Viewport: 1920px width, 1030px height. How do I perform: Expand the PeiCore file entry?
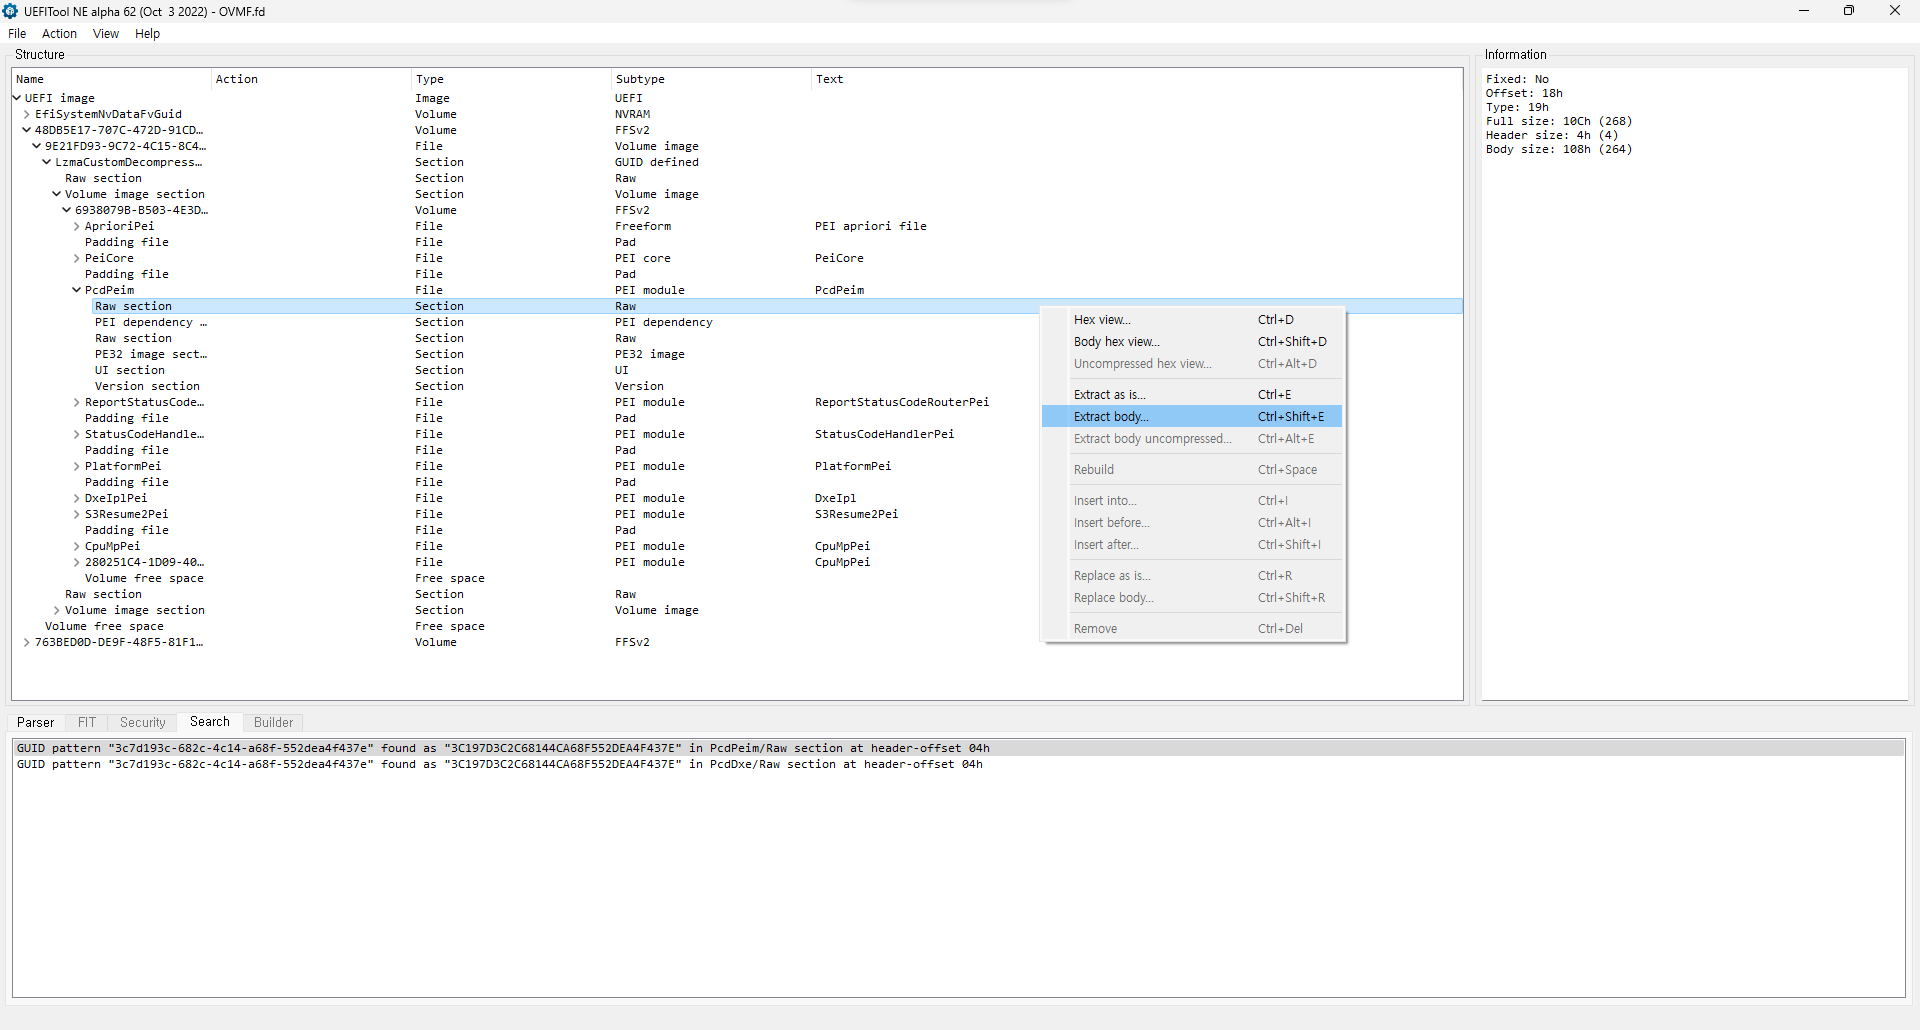(77, 258)
